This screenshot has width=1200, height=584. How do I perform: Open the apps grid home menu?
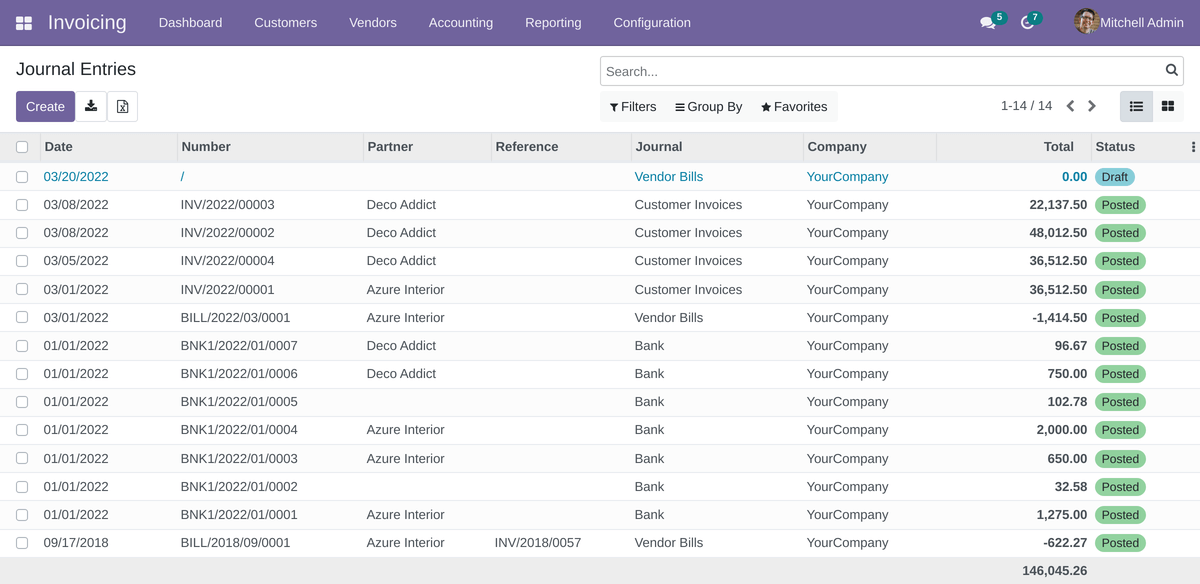[x=24, y=23]
